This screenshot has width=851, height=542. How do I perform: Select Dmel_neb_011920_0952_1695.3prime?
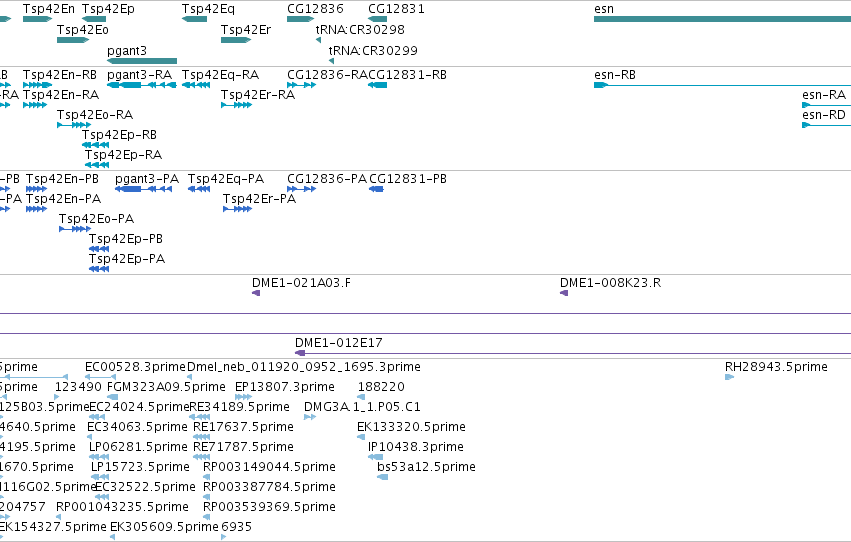[189, 377]
